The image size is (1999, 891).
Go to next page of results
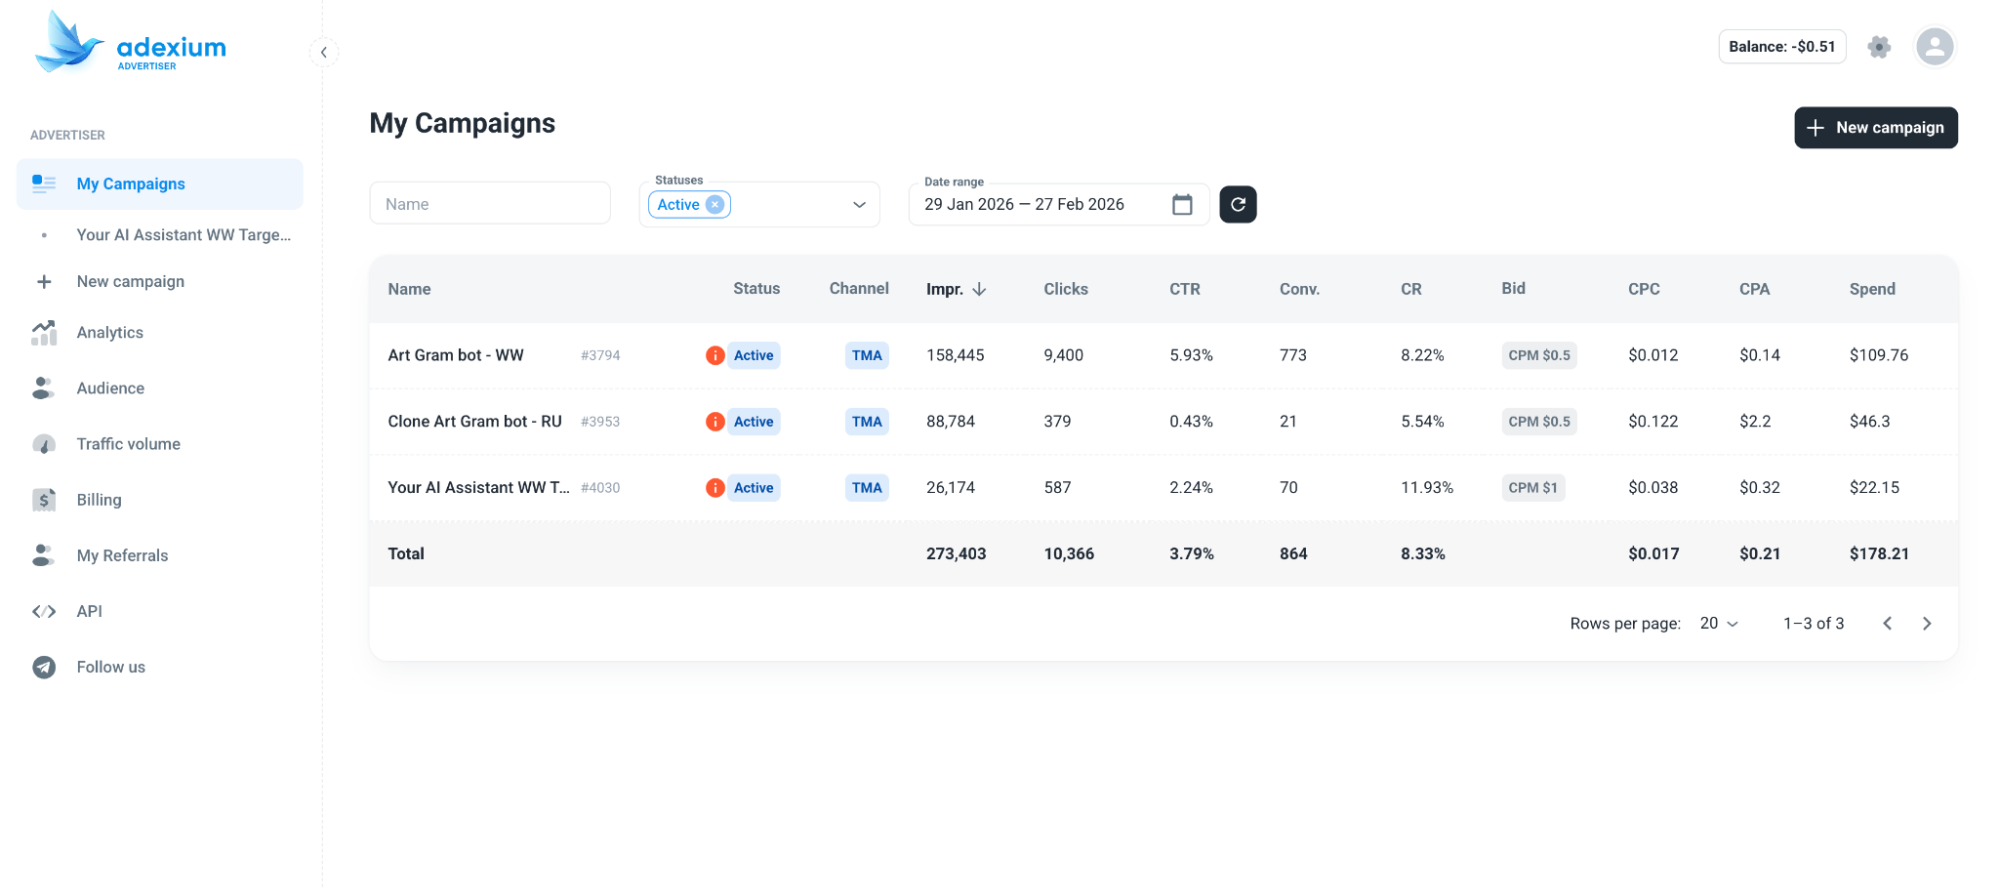[1926, 624]
